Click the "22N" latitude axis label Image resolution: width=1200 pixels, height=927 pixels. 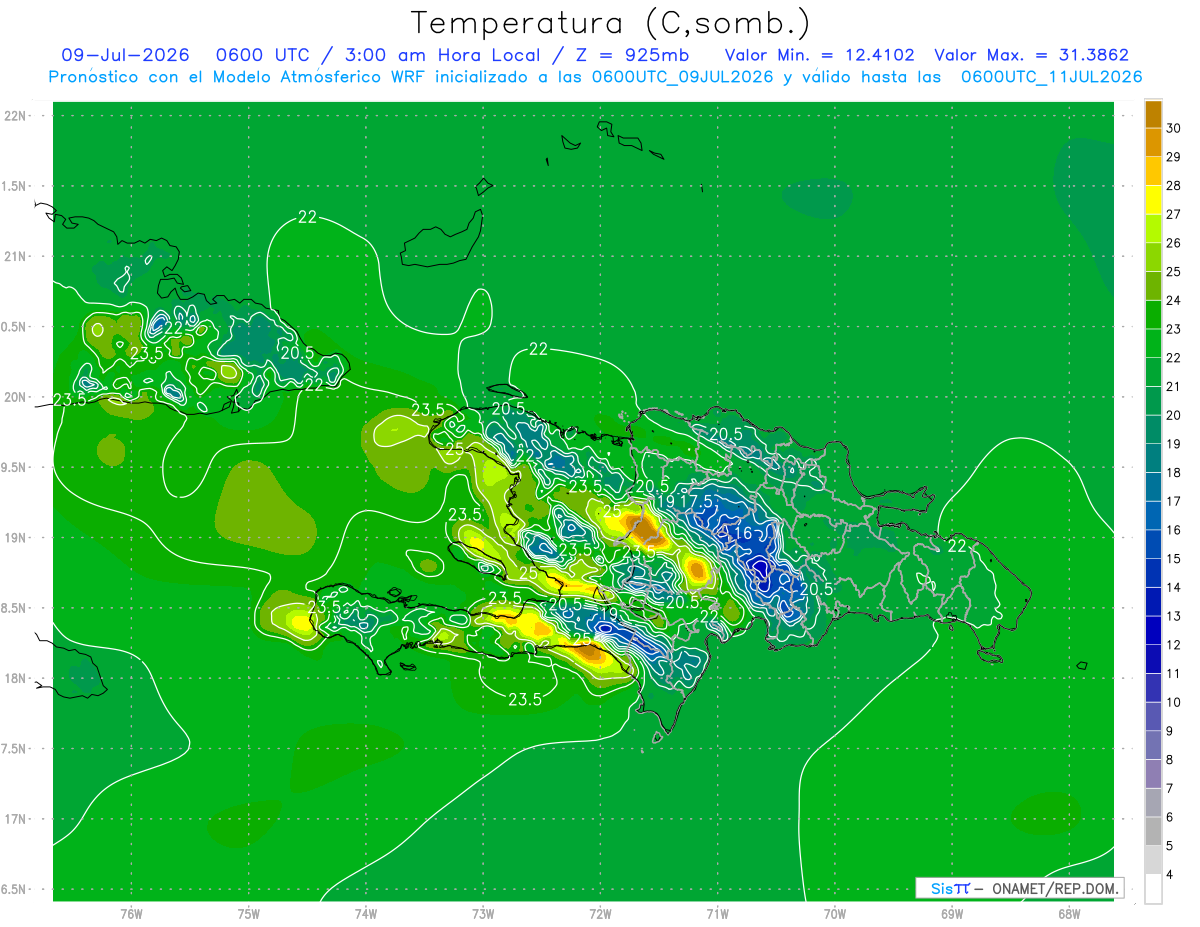[15, 116]
